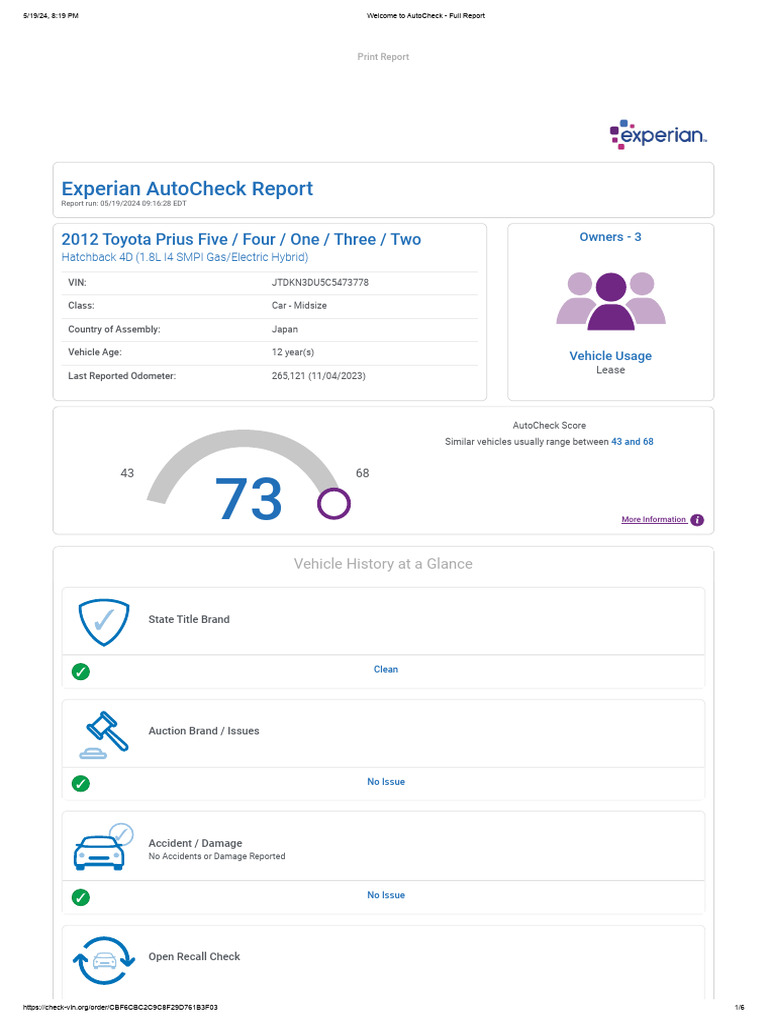The image size is (768, 1024).
Task: Click No Issue under Accident / Damage
Action: 386,895
